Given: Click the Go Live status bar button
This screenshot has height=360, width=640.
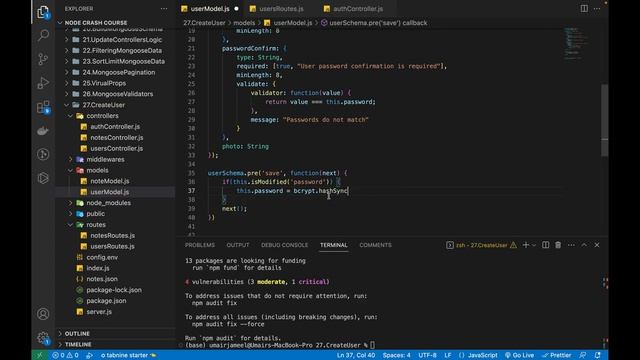Looking at the screenshot, I should [x=519, y=355].
